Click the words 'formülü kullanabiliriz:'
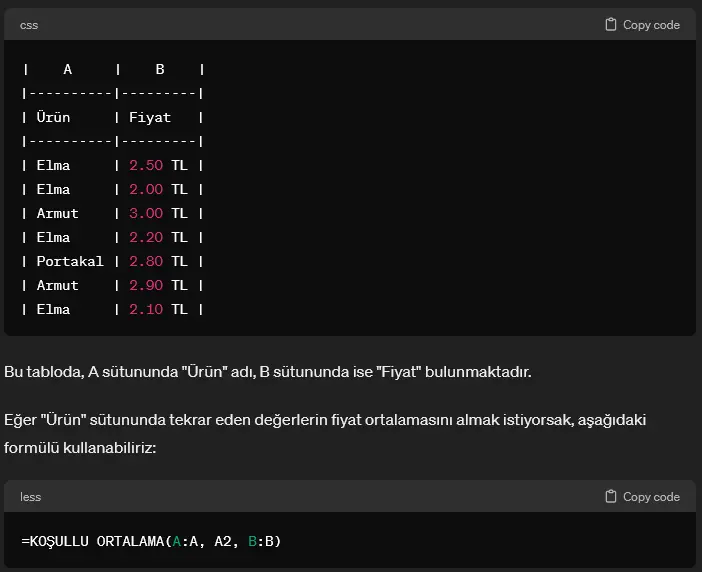 click(x=80, y=448)
